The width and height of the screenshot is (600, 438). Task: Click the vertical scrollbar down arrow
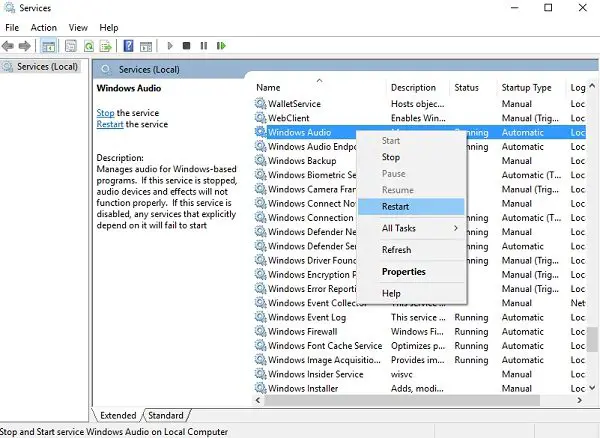point(592,388)
